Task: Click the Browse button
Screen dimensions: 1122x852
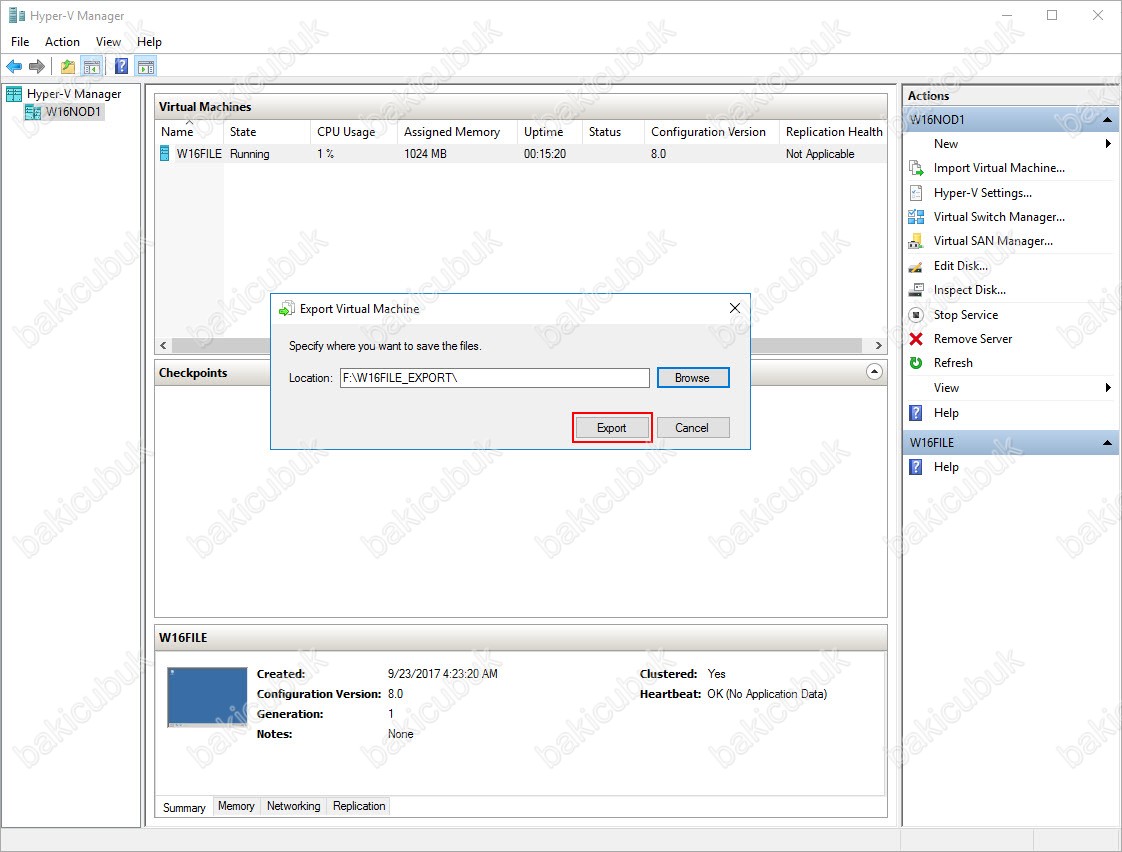Action: click(693, 378)
